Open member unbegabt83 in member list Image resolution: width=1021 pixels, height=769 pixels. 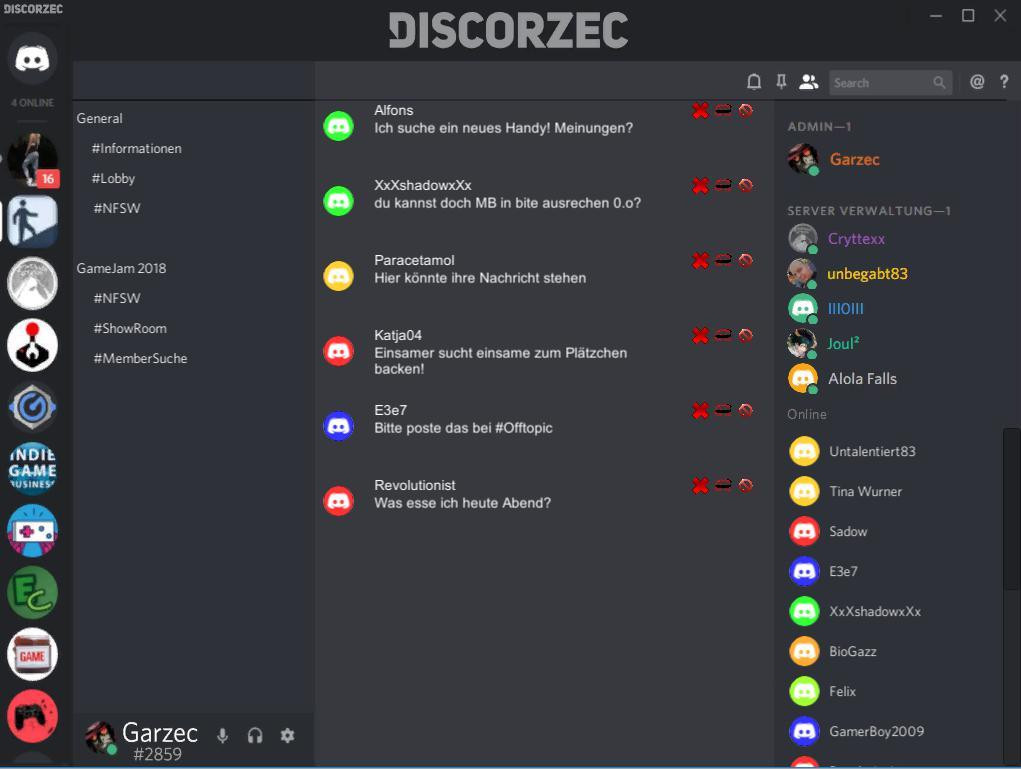[848, 274]
